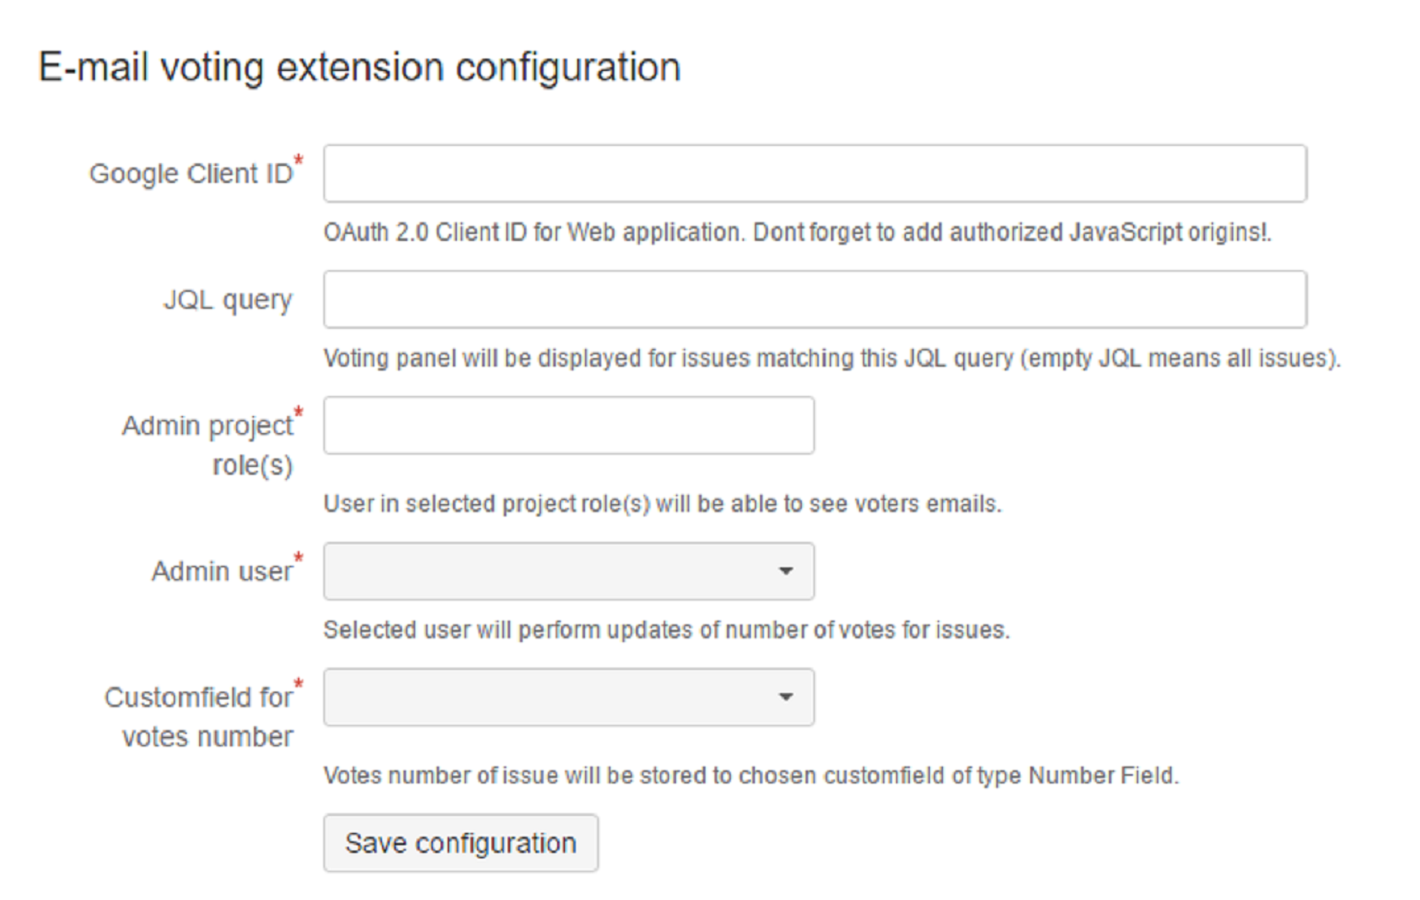Click the Selected user will perform updates text

coord(666,630)
